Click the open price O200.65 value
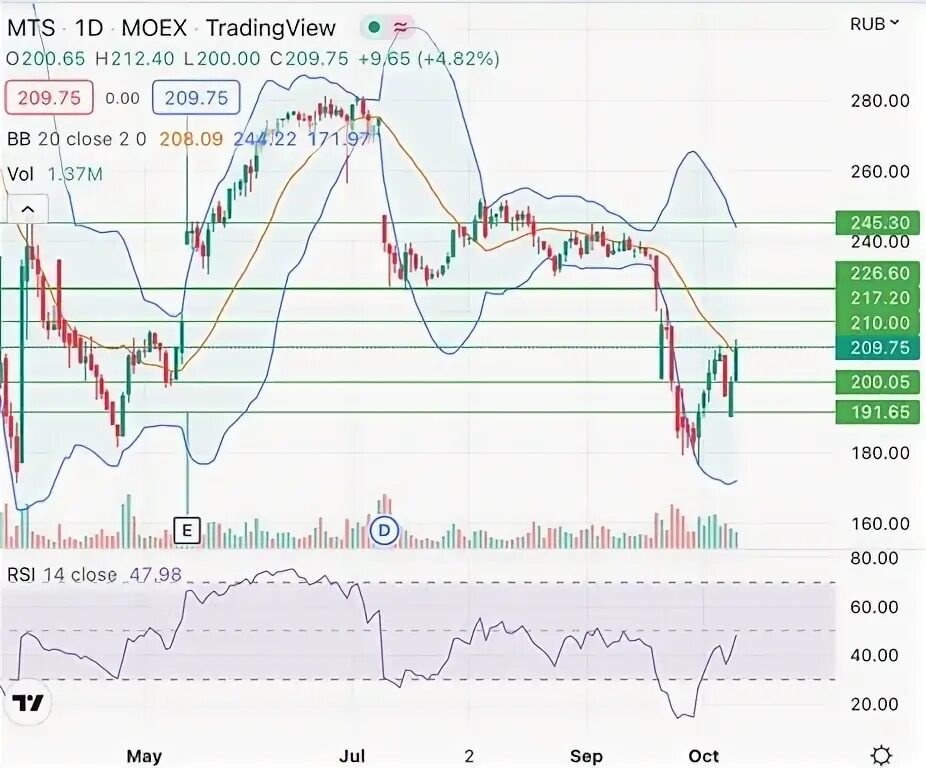The height and width of the screenshot is (768, 926). coord(46,59)
